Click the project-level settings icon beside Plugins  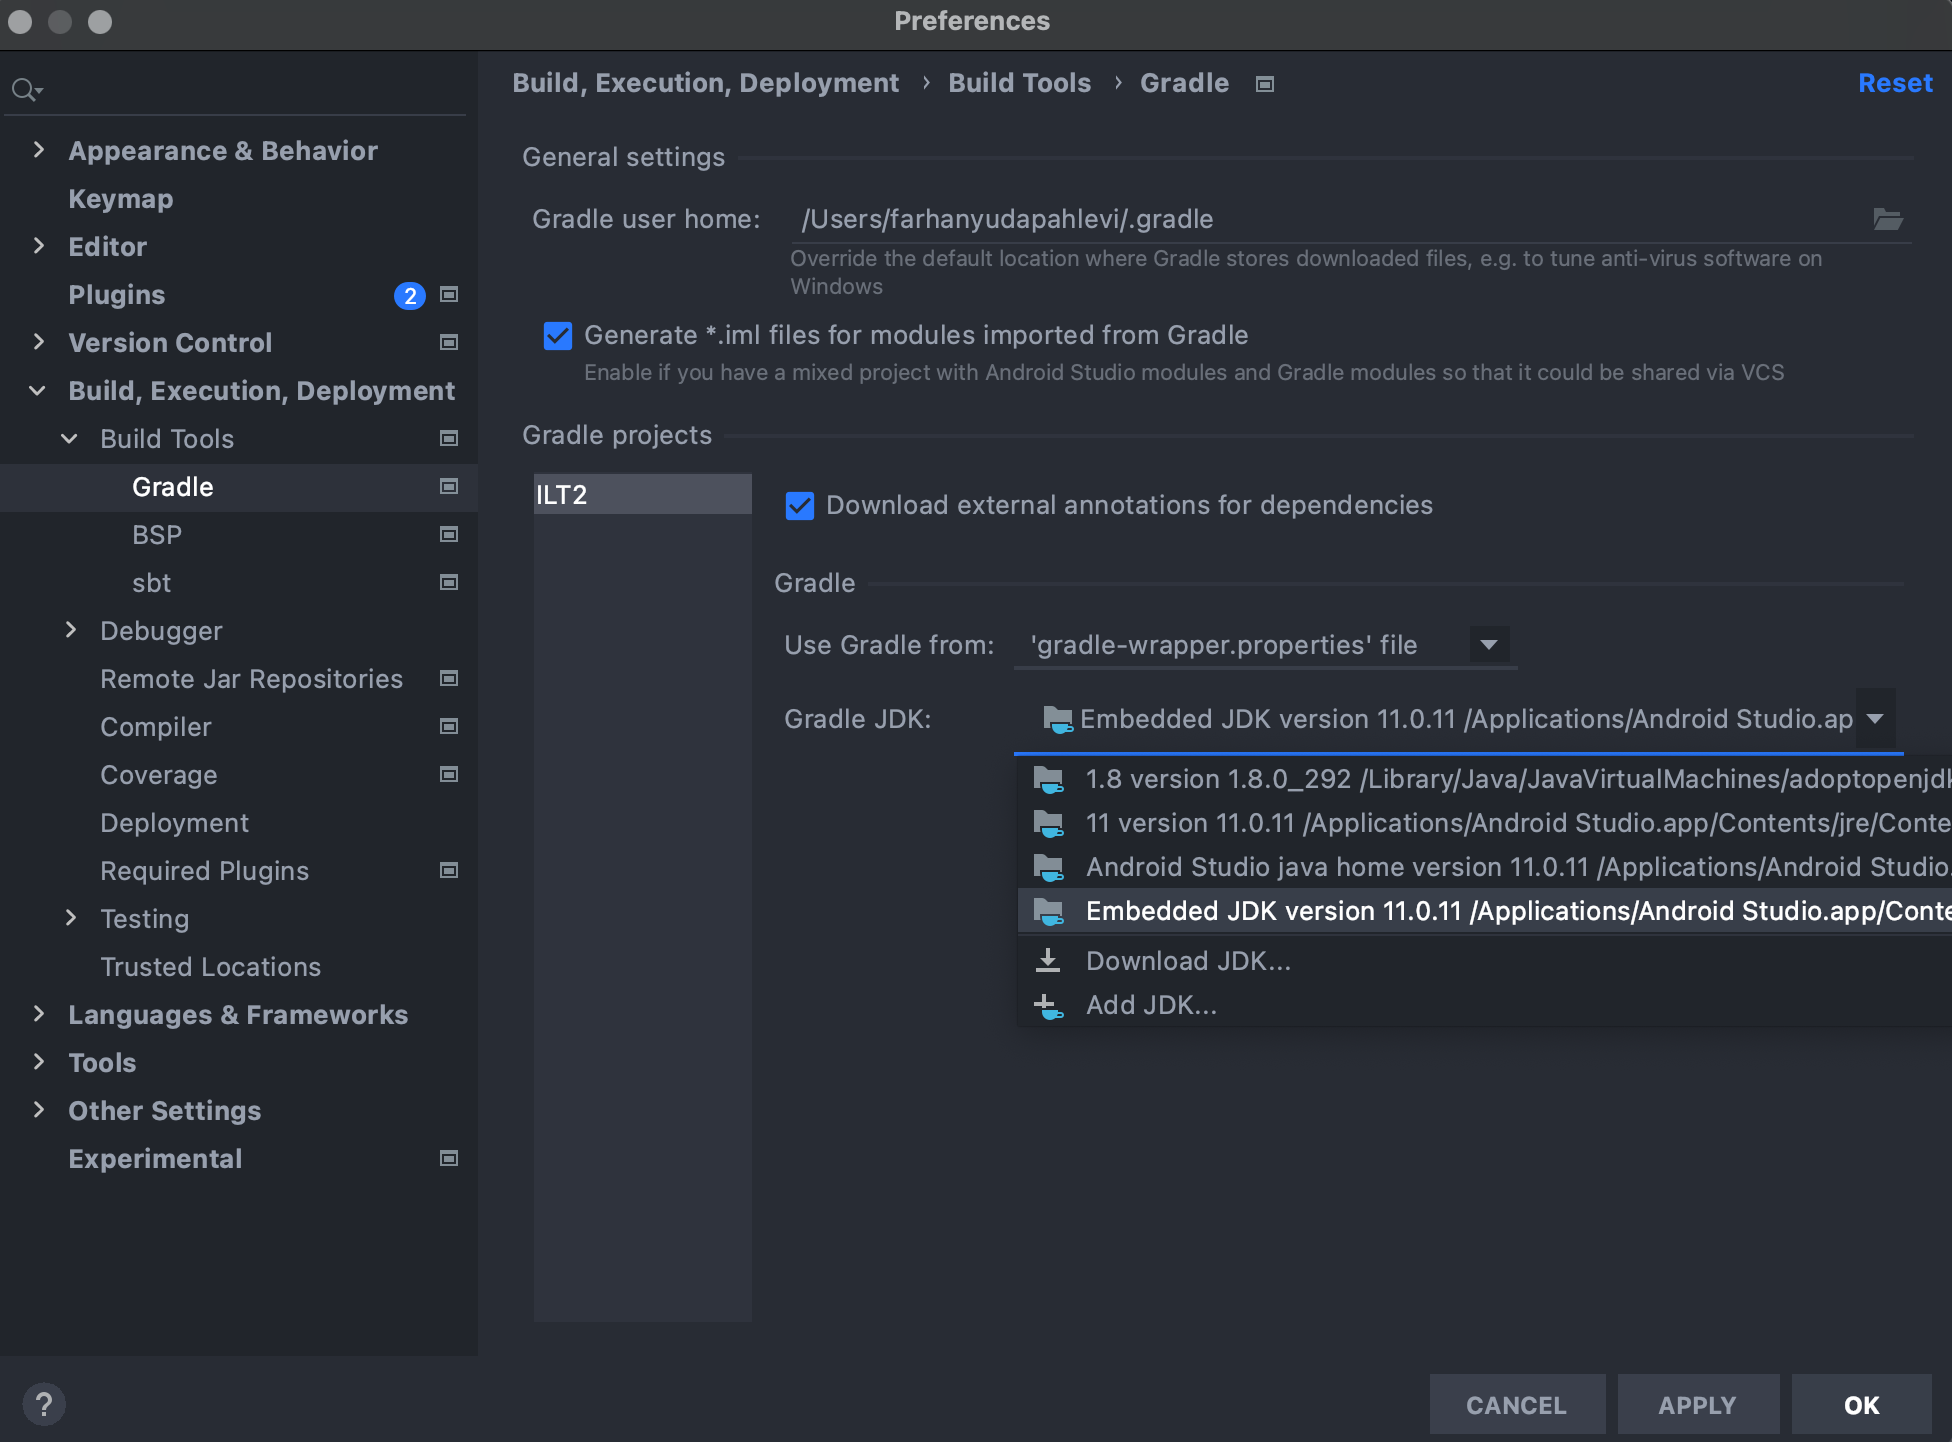coord(449,294)
